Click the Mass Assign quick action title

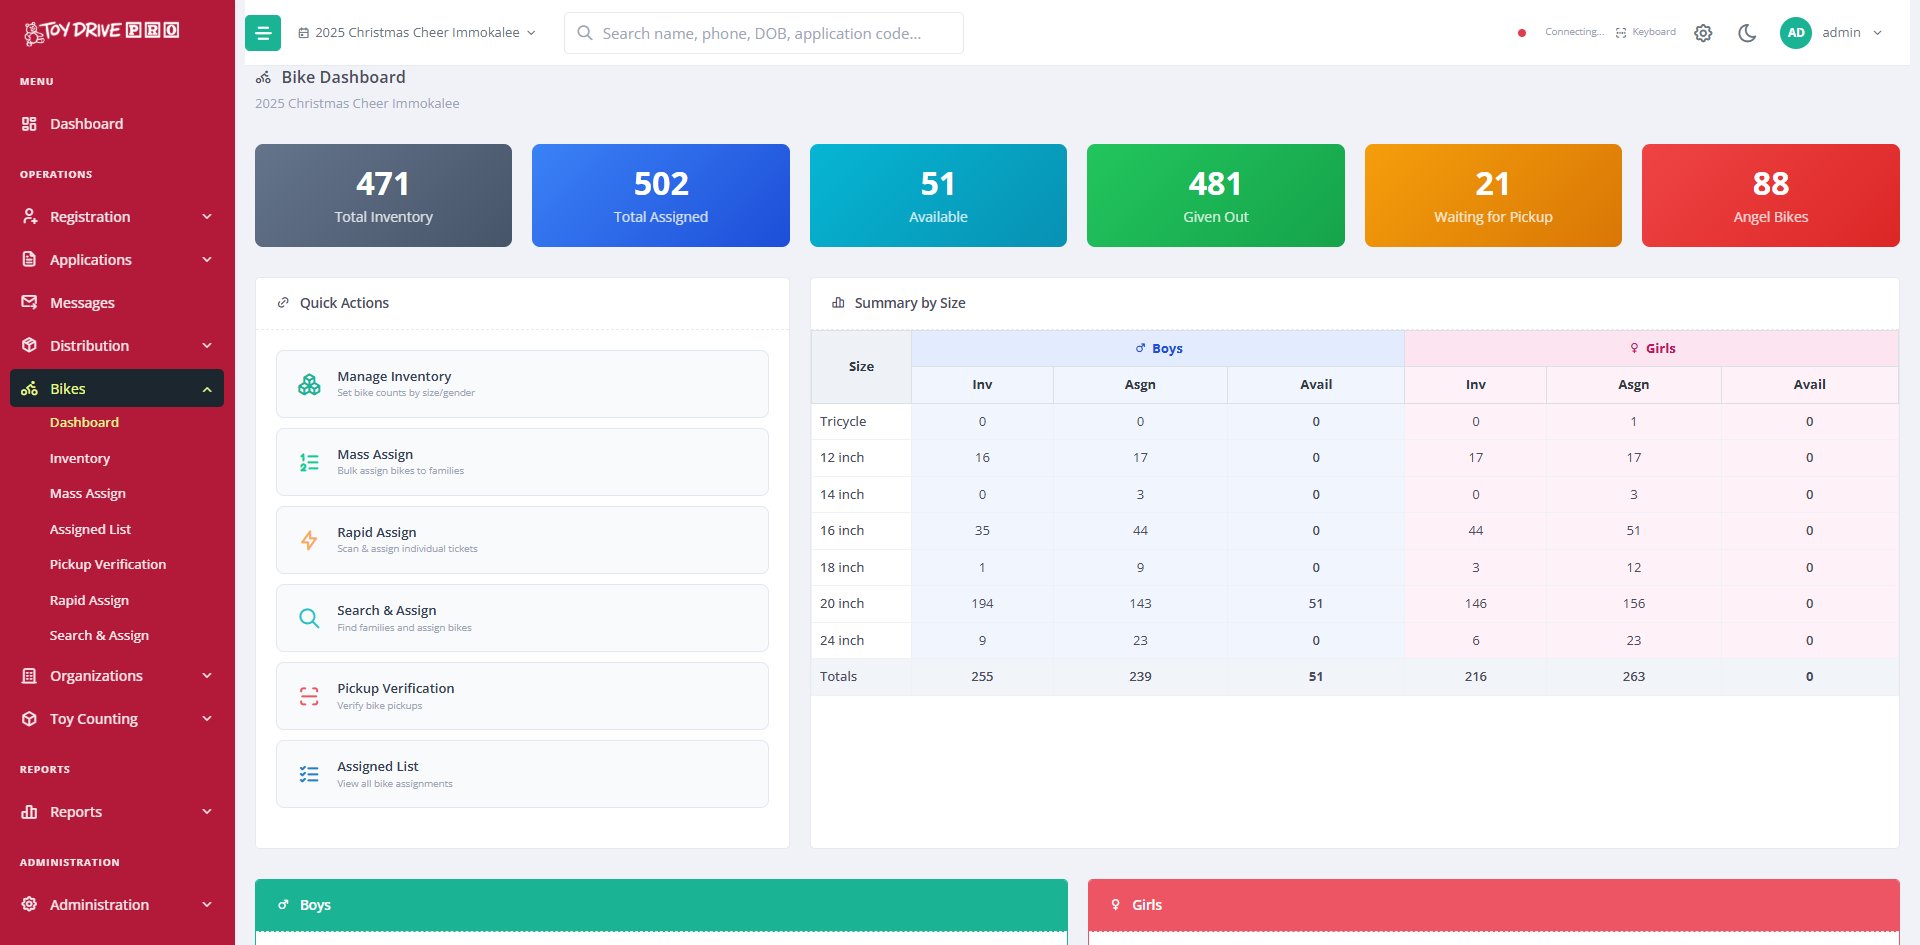tap(375, 455)
